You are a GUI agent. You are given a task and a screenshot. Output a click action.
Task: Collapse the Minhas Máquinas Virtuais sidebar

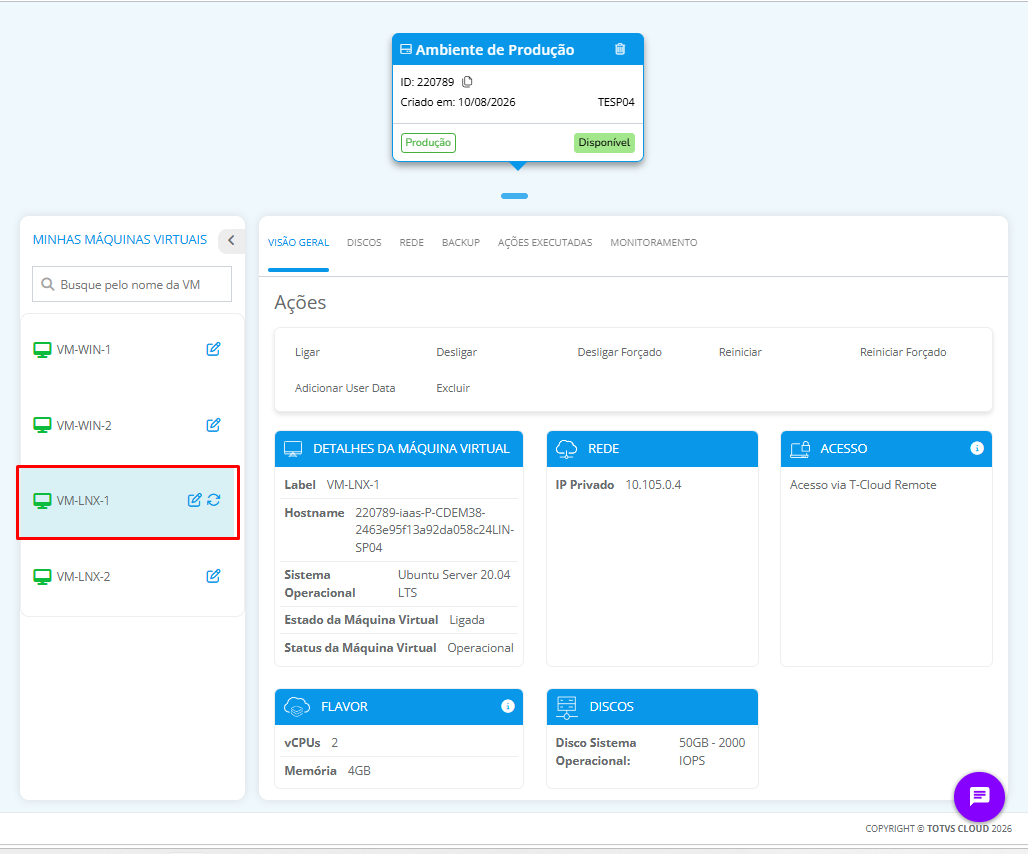[231, 241]
